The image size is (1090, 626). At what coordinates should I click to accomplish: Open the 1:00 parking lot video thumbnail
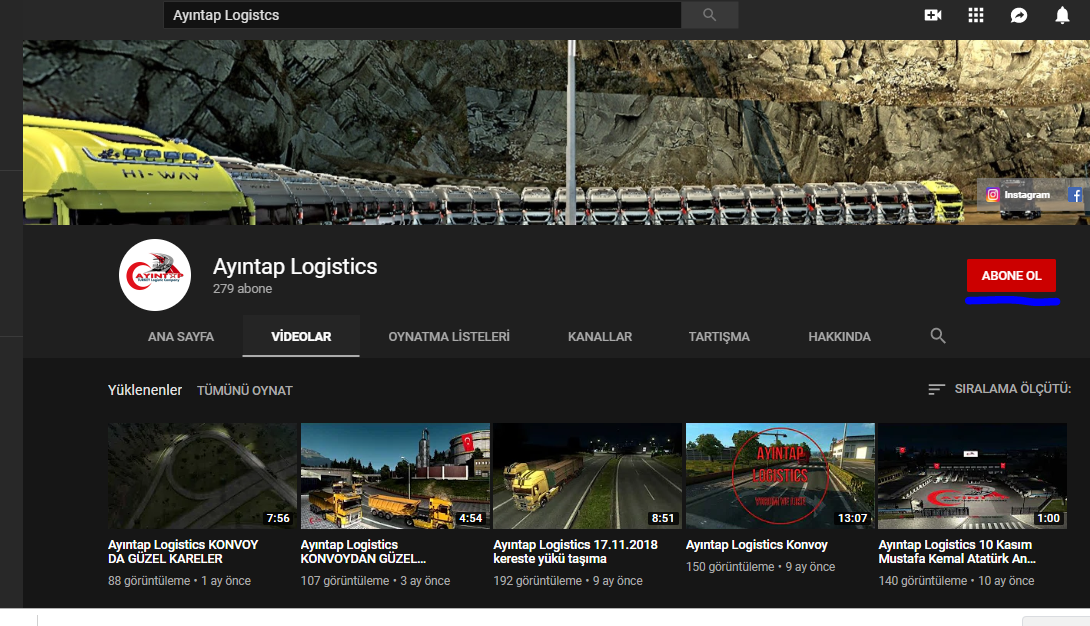tap(973, 476)
